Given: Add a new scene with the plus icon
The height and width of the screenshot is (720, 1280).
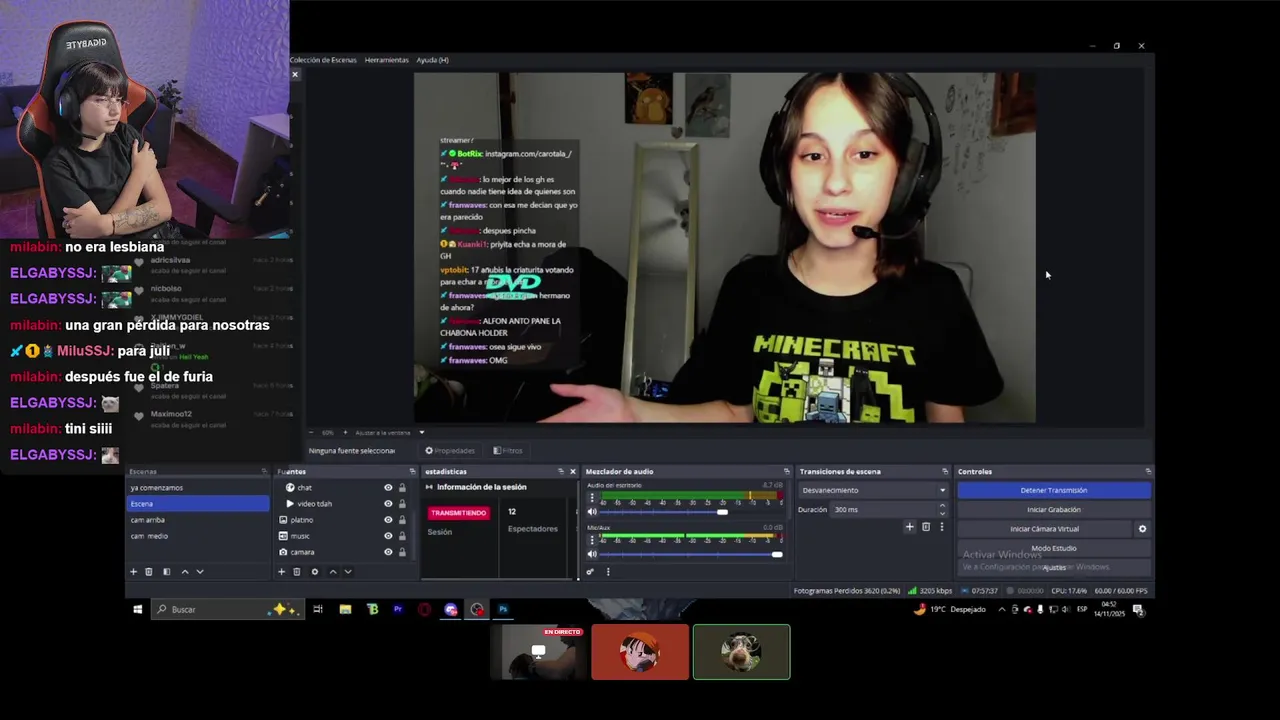Looking at the screenshot, I should 133,572.
